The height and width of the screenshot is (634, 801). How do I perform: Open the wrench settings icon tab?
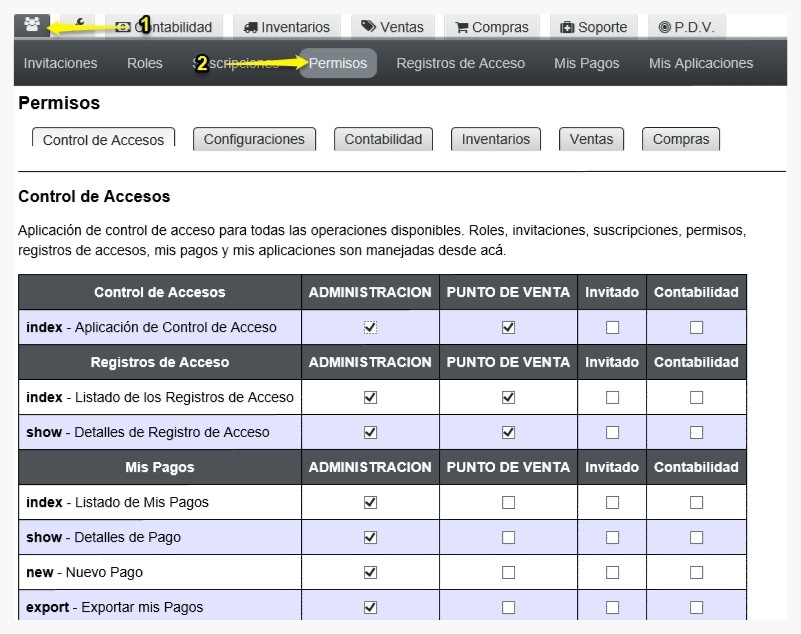coord(80,25)
